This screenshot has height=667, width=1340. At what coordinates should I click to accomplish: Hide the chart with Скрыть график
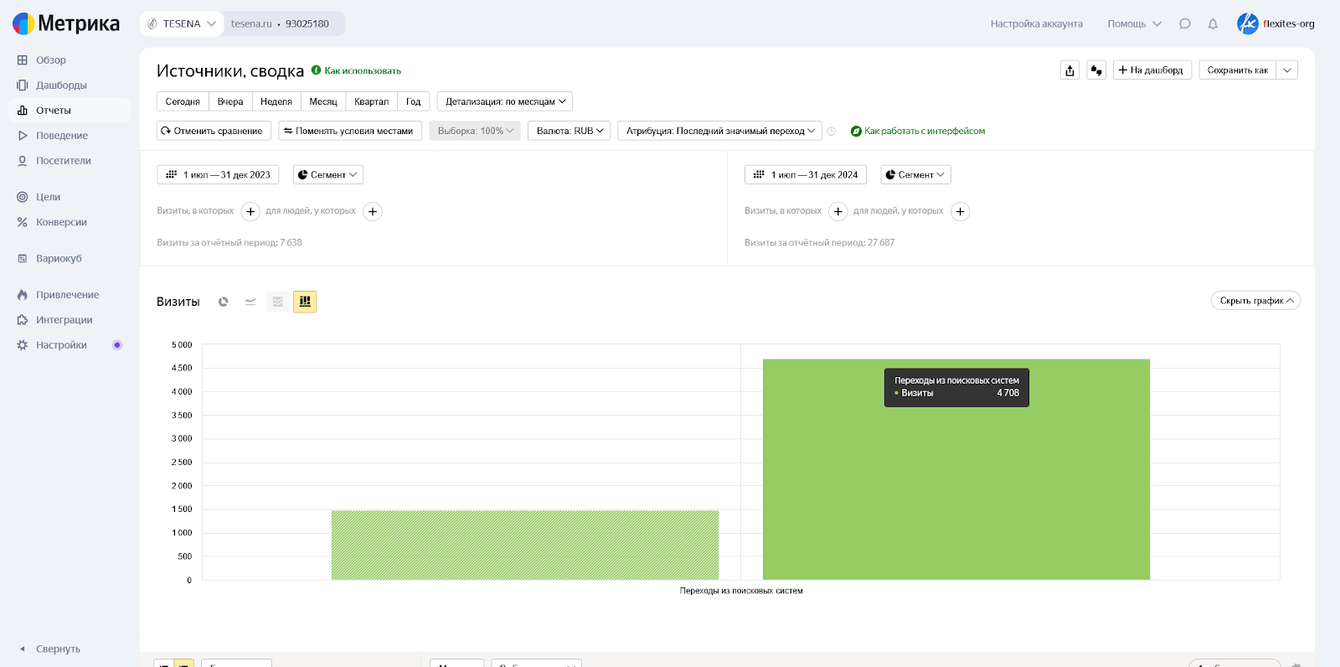[1255, 300]
